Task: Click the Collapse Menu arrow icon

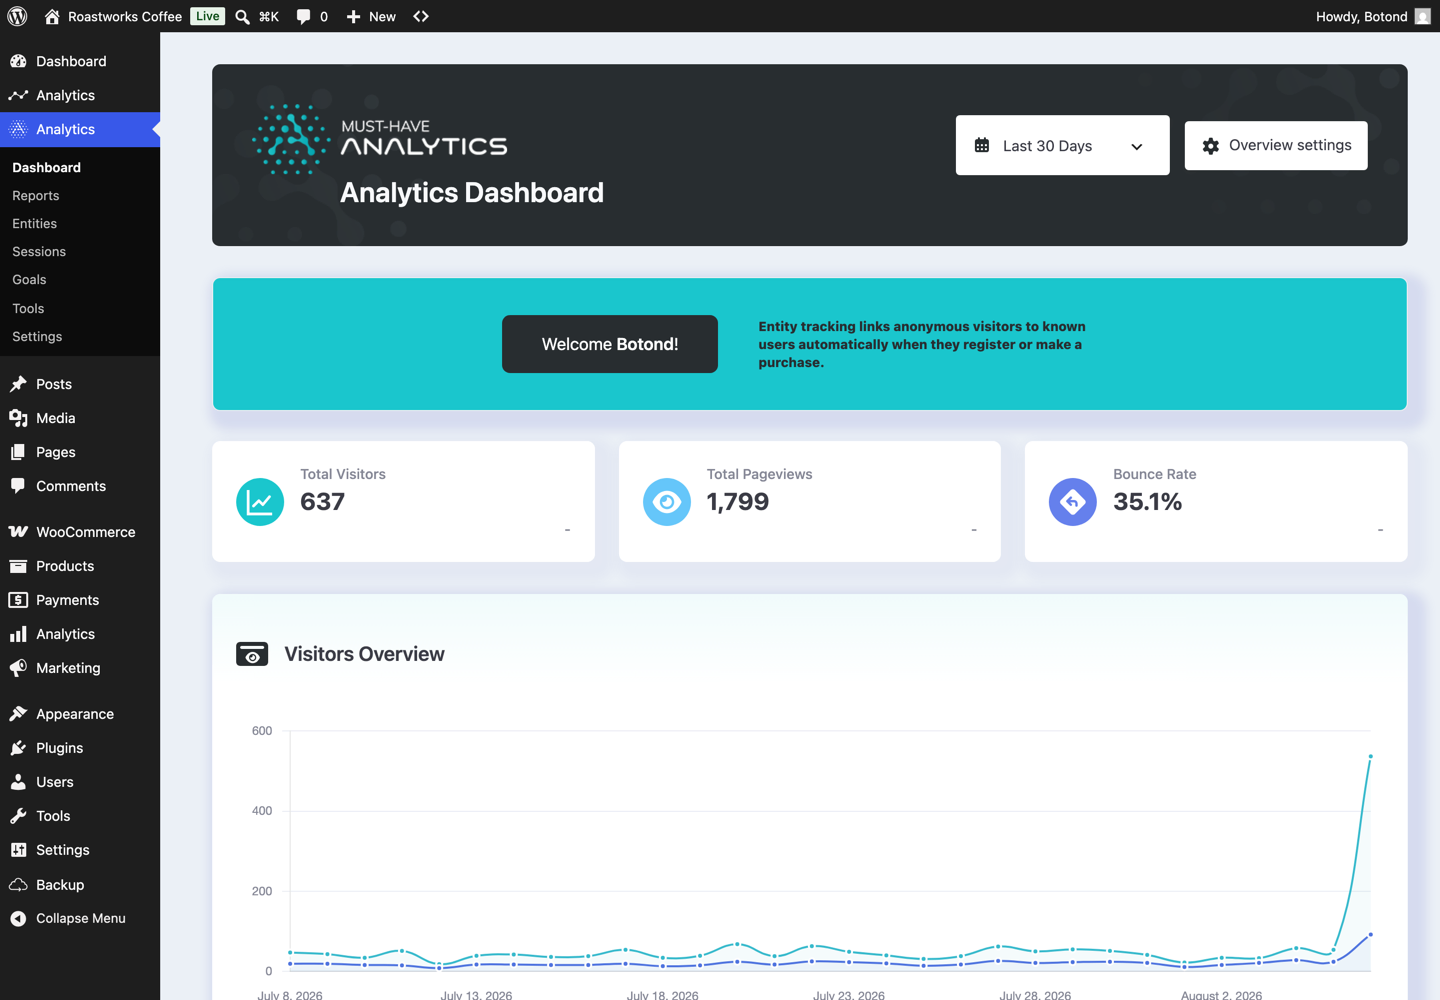Action: point(18,918)
